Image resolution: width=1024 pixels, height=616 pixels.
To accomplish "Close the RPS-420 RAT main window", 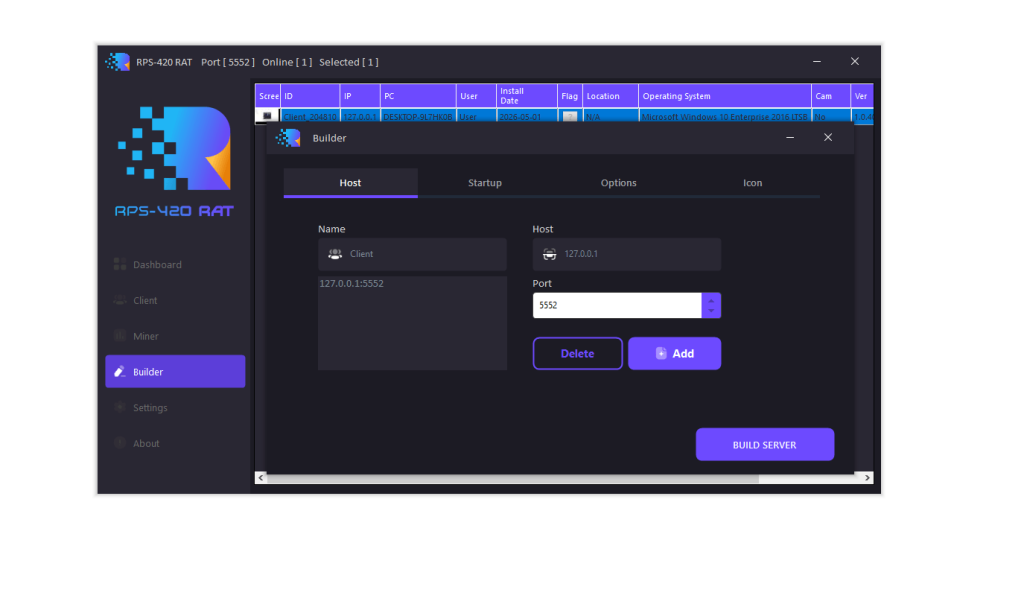I will coord(855,61).
